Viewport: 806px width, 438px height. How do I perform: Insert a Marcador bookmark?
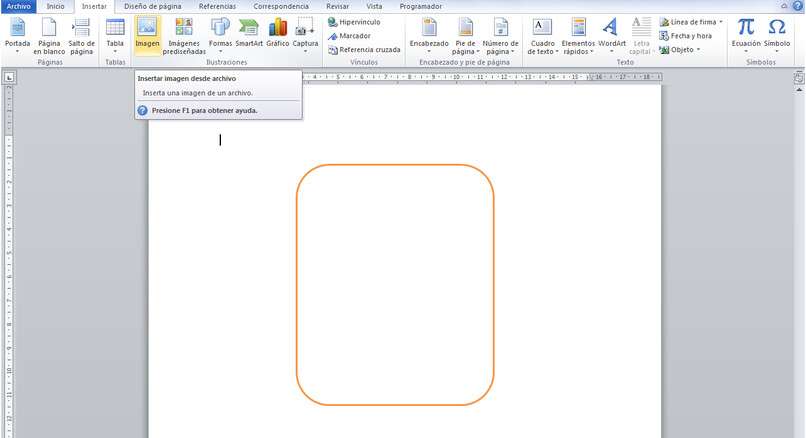pos(349,36)
